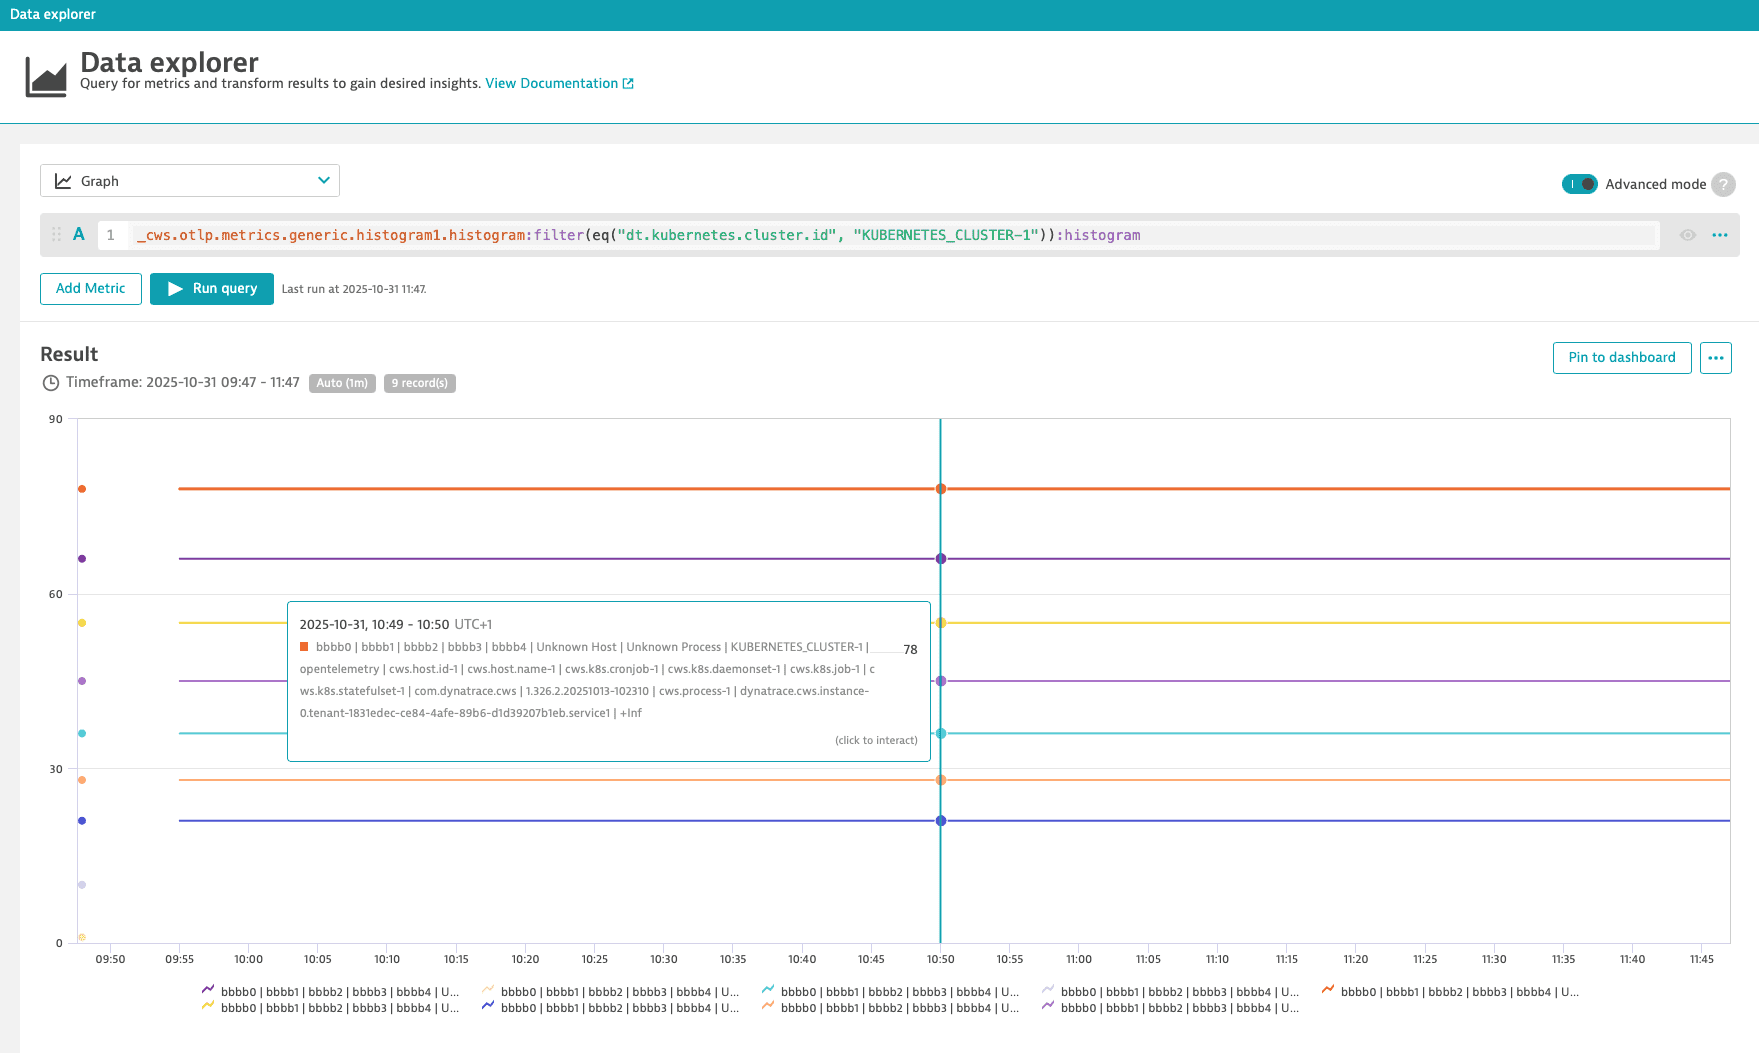
Task: Click the red-orange dot on the y-axis edge
Action: click(82, 489)
